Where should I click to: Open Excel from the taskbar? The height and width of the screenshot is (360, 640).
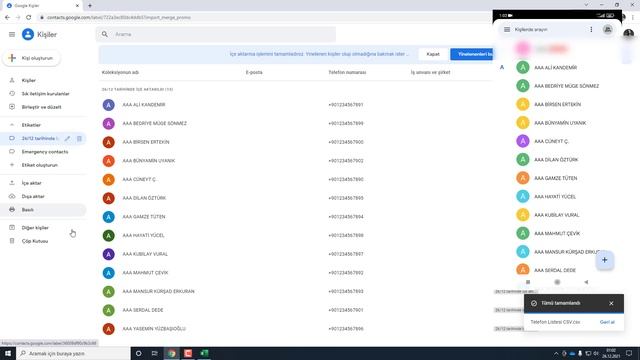[x=204, y=353]
